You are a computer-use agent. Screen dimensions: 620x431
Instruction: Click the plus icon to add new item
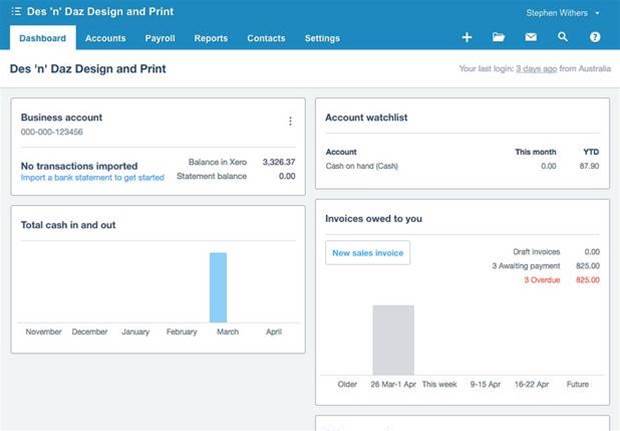pyautogui.click(x=467, y=37)
